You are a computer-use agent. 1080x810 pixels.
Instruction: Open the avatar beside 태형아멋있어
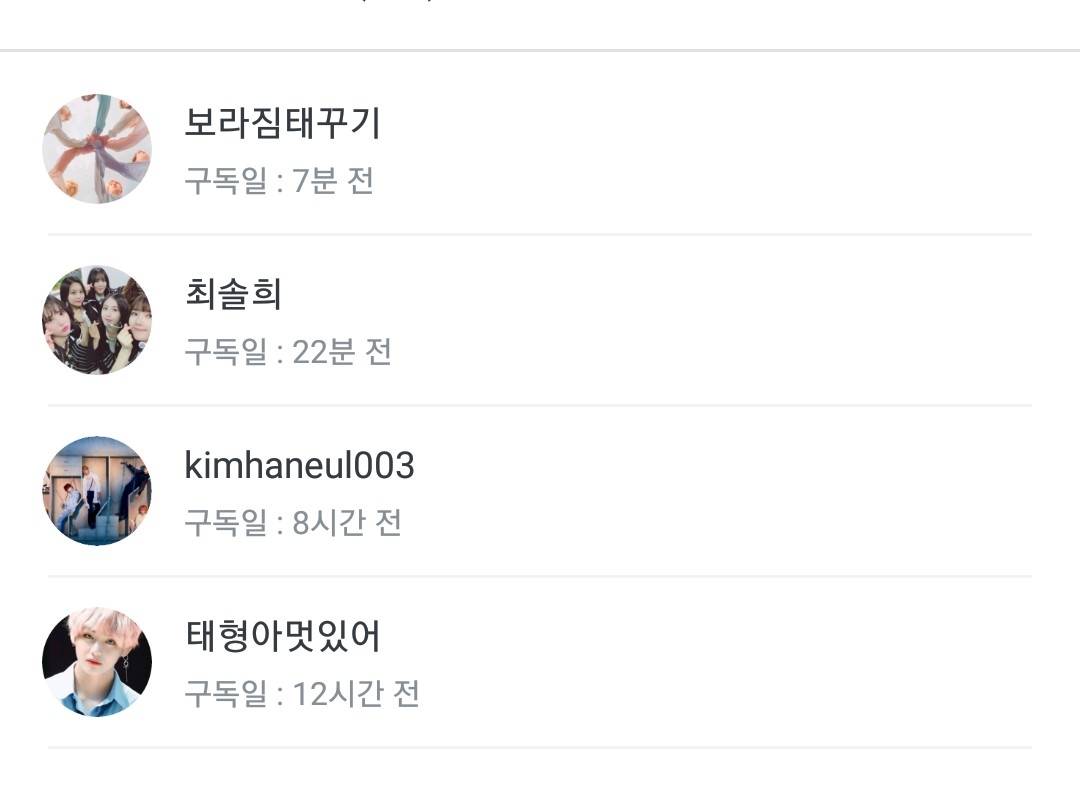pos(97,662)
